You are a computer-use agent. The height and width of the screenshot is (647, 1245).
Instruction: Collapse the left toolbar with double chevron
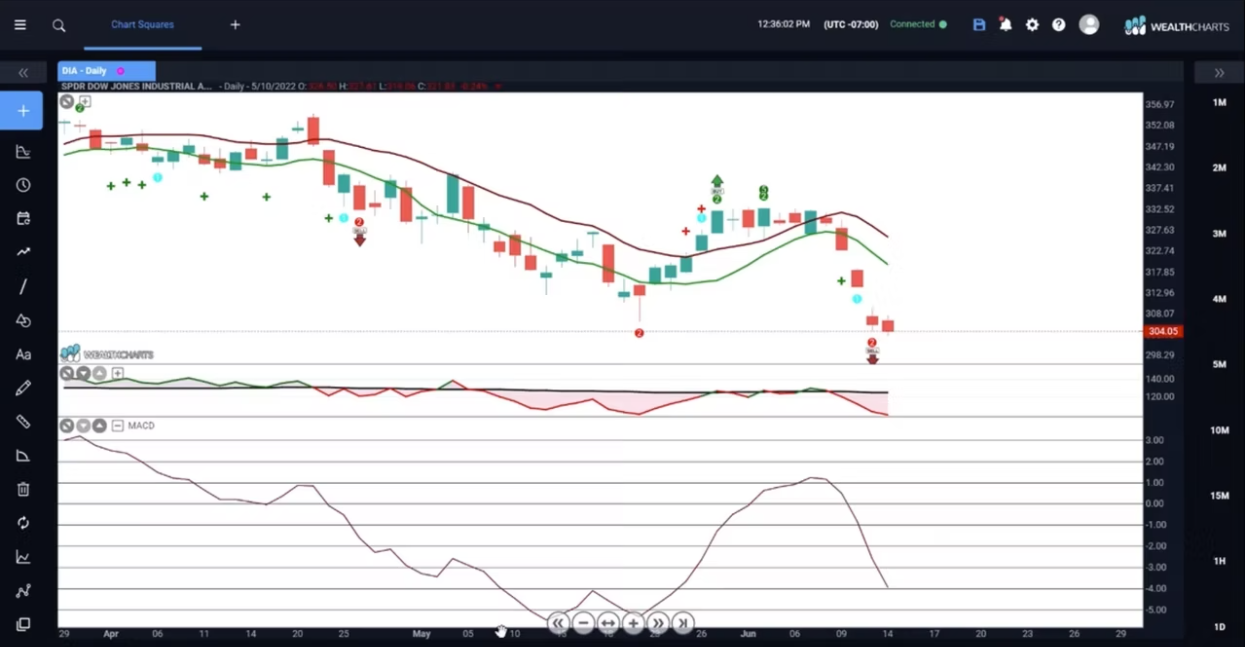[x=23, y=73]
